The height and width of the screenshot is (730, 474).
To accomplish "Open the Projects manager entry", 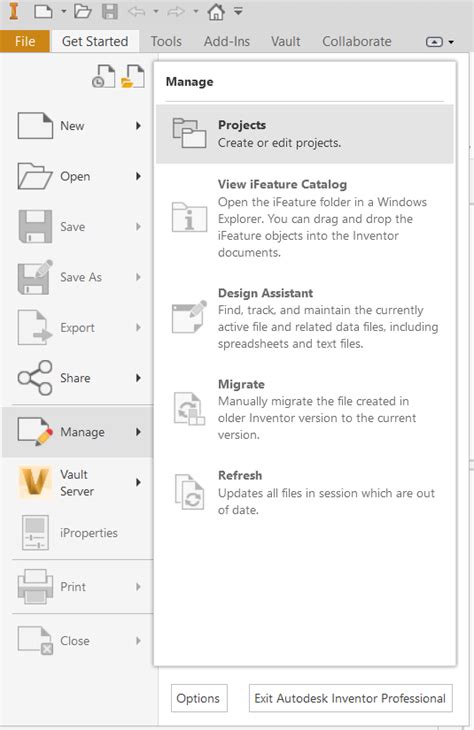I will coord(305,134).
